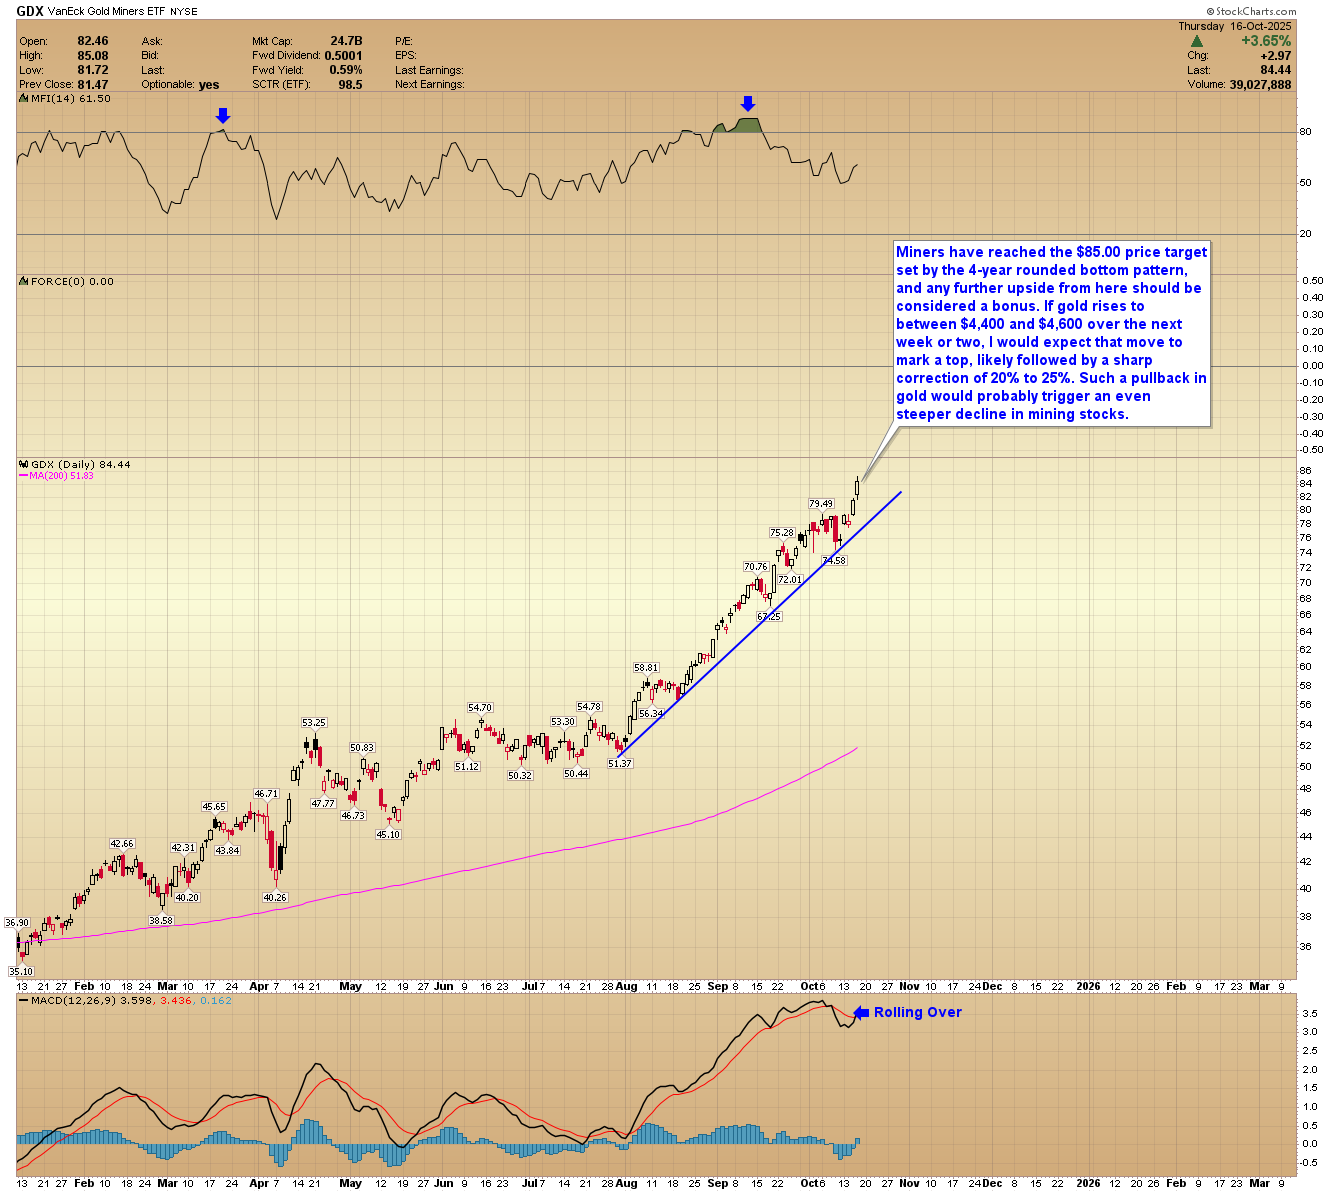Click the 45.10 price label
This screenshot has width=1340, height=1192.
coord(388,835)
